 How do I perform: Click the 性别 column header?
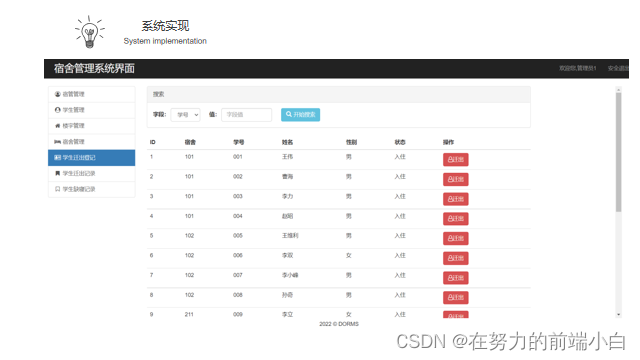(x=351, y=142)
